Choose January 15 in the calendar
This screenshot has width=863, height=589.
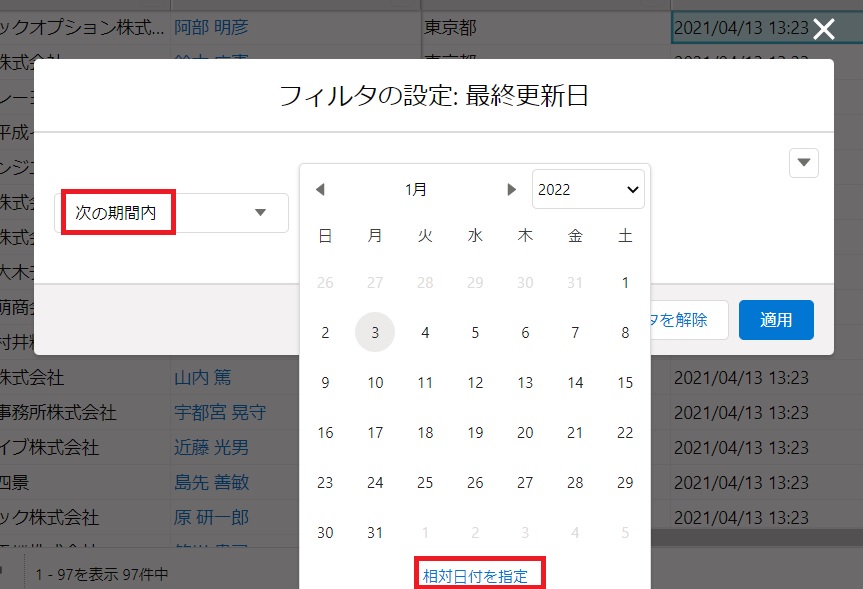tap(625, 383)
